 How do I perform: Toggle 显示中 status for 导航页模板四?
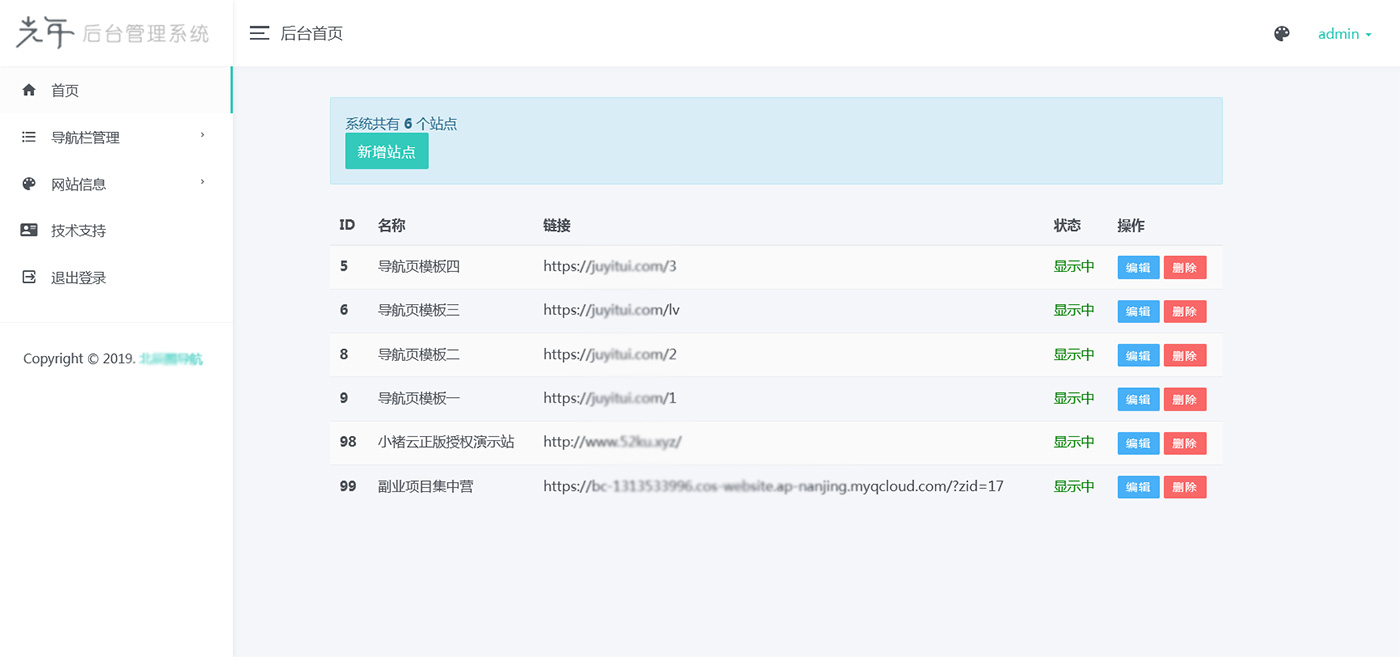pyautogui.click(x=1074, y=267)
